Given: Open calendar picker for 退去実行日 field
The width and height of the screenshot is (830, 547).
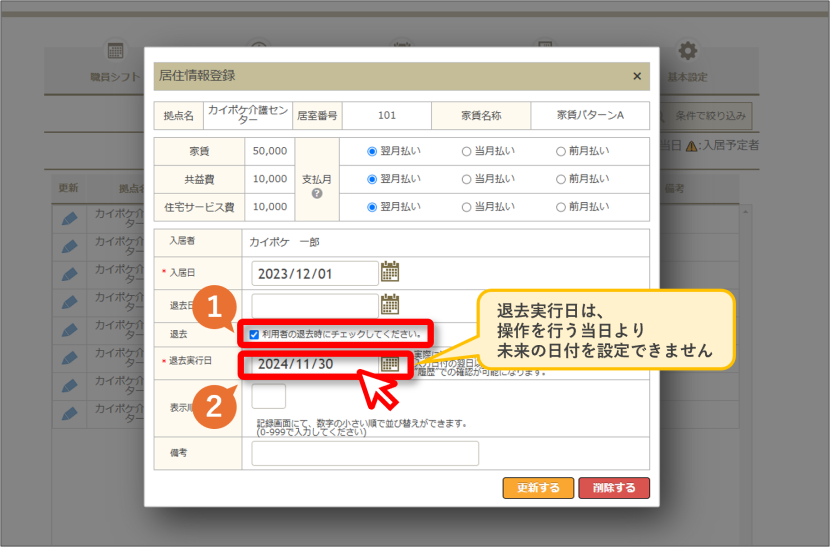Looking at the screenshot, I should click(x=390, y=364).
